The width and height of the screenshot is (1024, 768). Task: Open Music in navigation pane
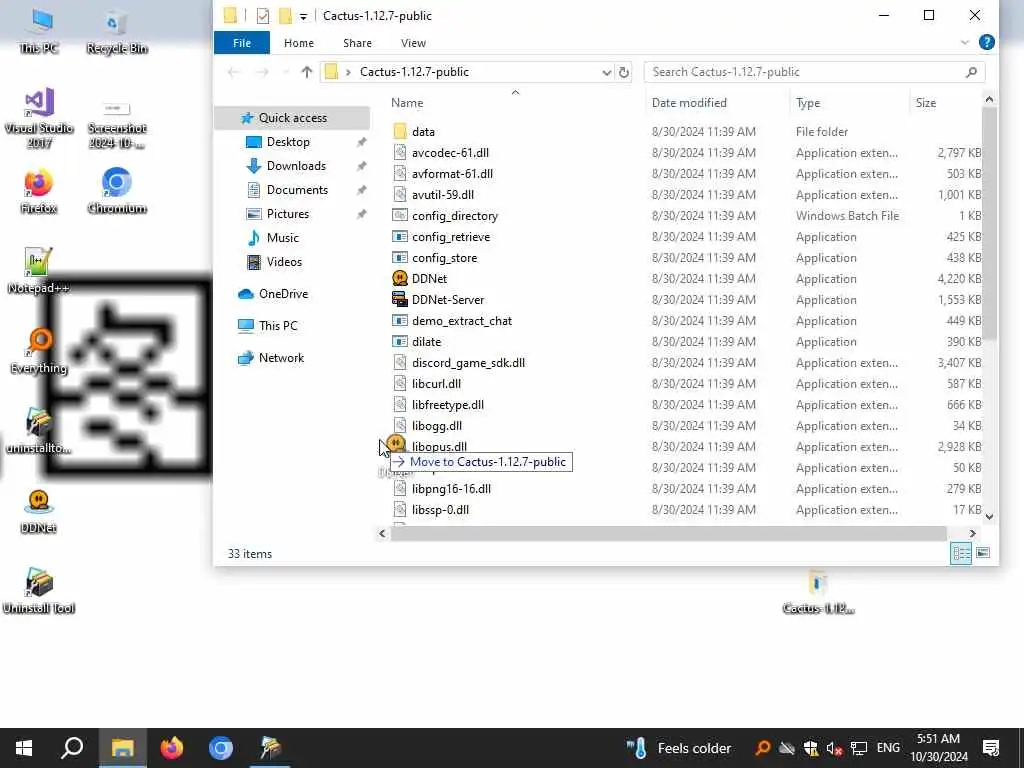(x=282, y=238)
